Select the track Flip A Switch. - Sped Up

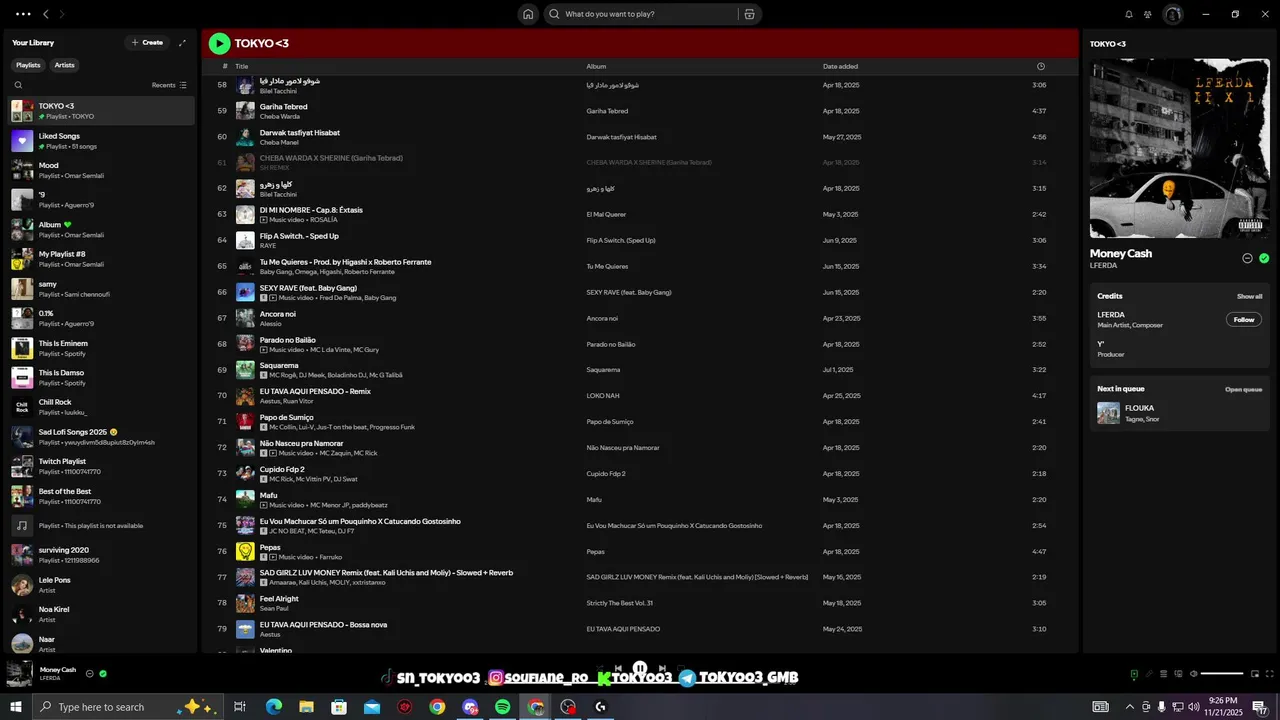pos(640,240)
